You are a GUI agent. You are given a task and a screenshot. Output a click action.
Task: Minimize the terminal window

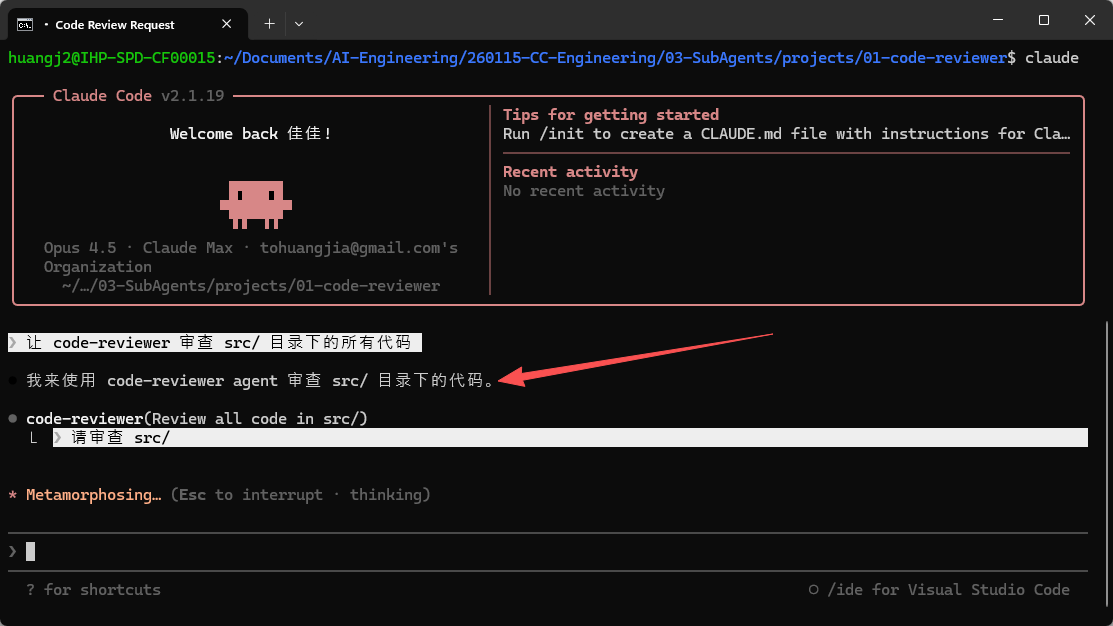coord(997,20)
